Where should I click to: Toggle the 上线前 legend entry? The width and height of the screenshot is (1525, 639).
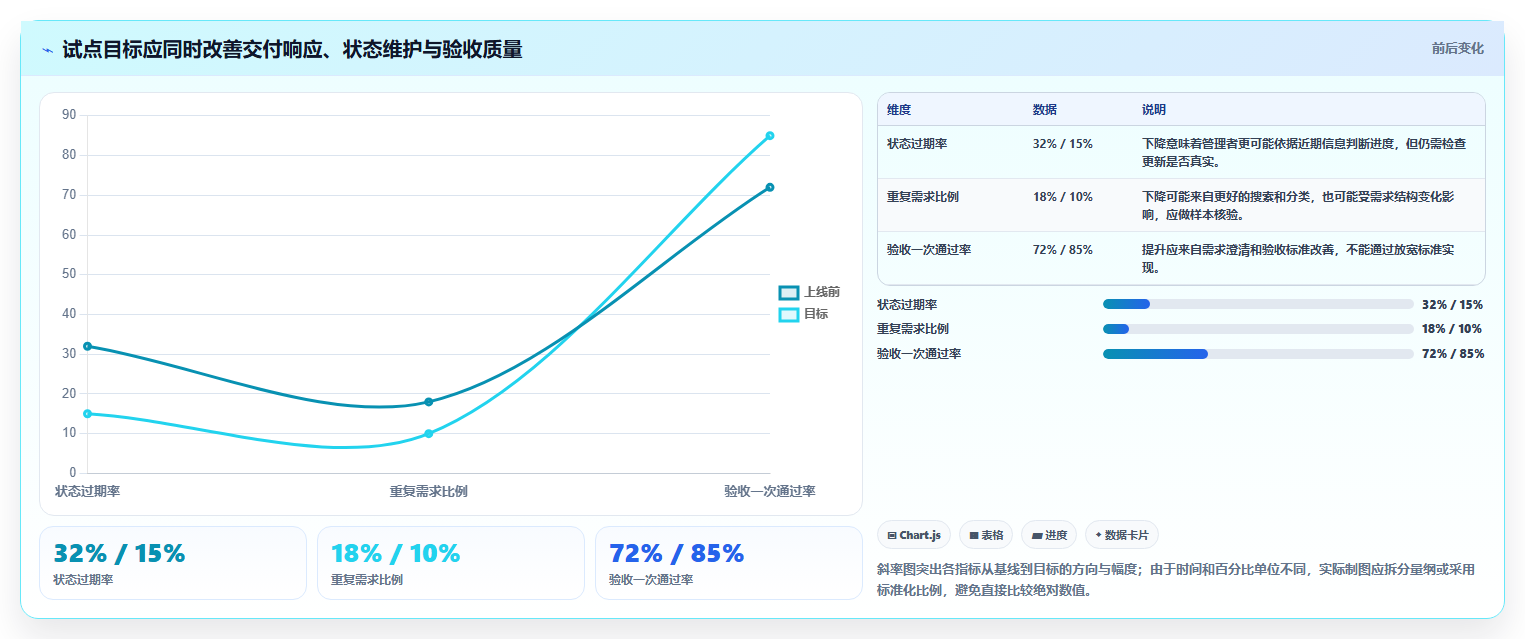pos(809,292)
